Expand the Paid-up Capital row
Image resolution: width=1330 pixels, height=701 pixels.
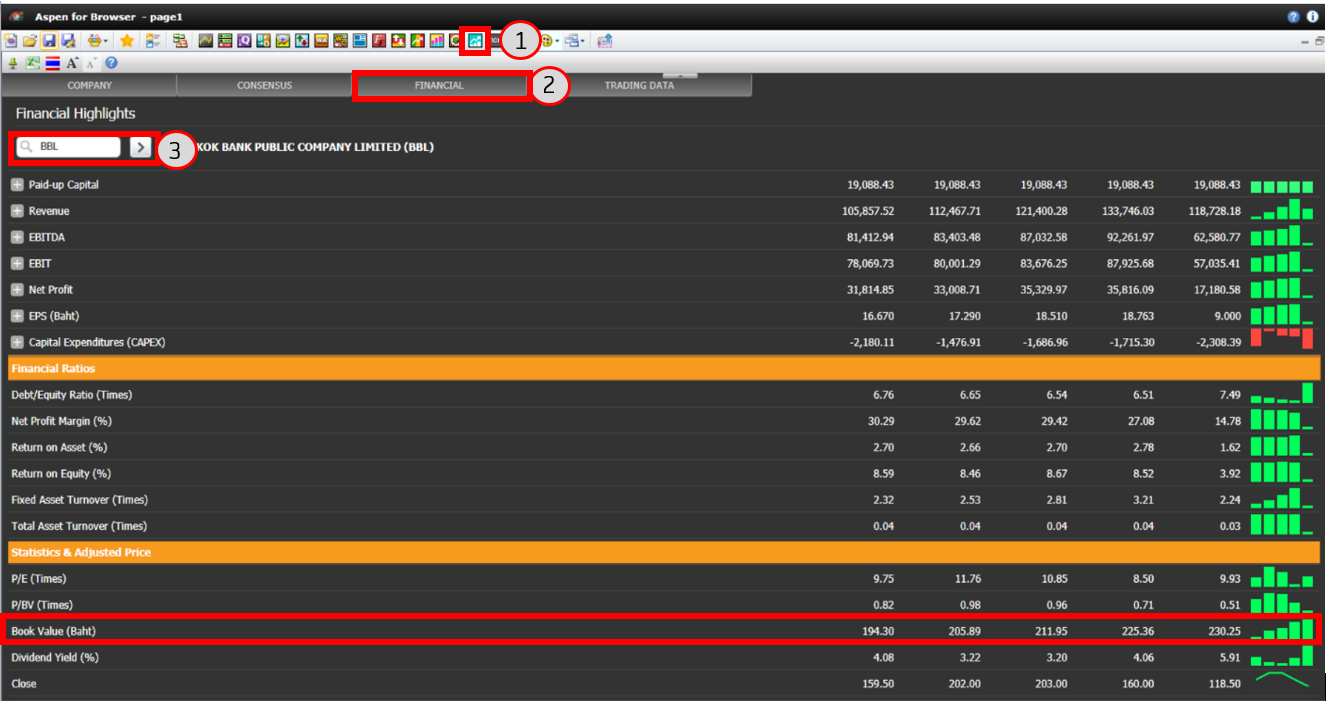click(x=17, y=185)
